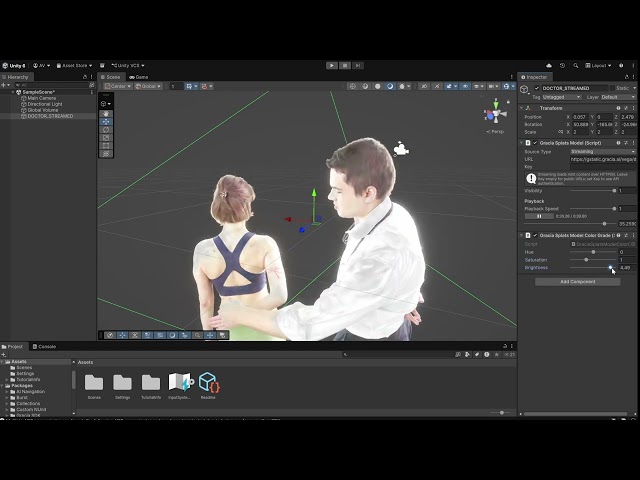This screenshot has height=480, width=640.
Task: Open the Transform component kebab menu
Action: tap(633, 108)
